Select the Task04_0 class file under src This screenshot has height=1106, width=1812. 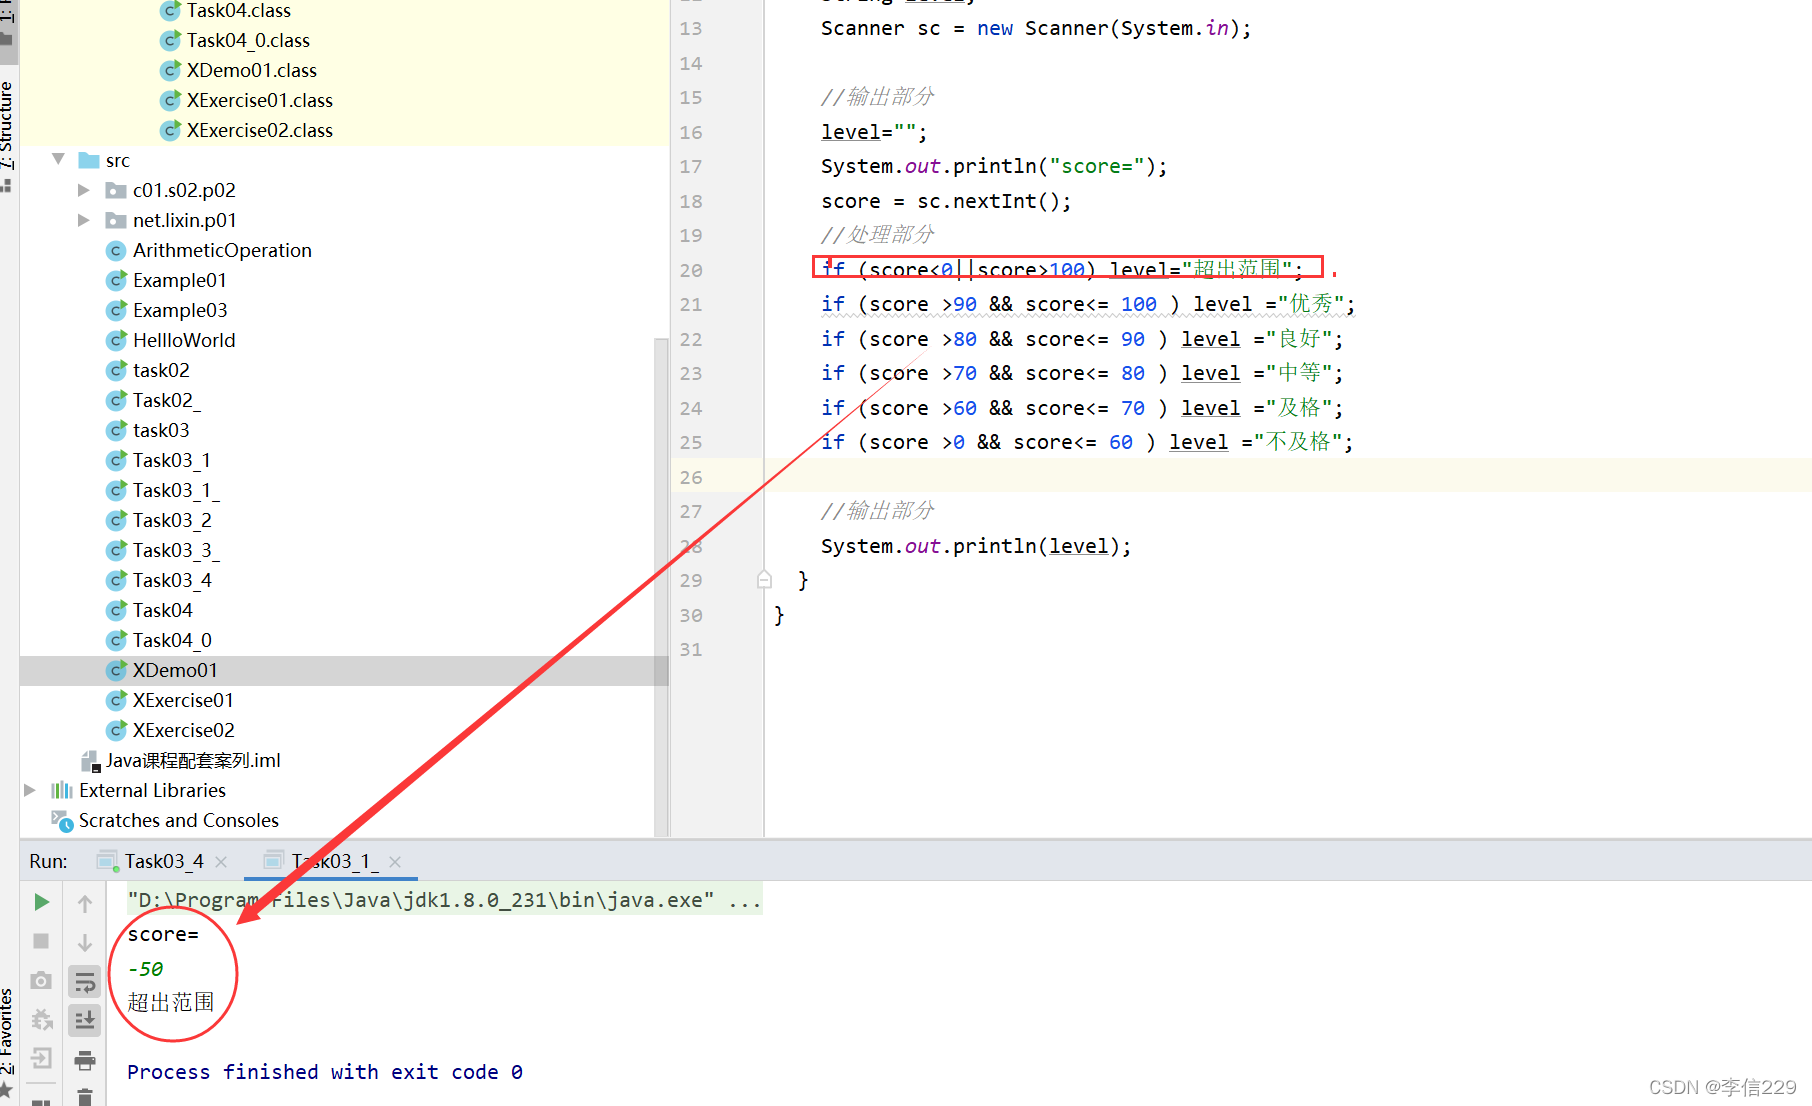point(172,640)
